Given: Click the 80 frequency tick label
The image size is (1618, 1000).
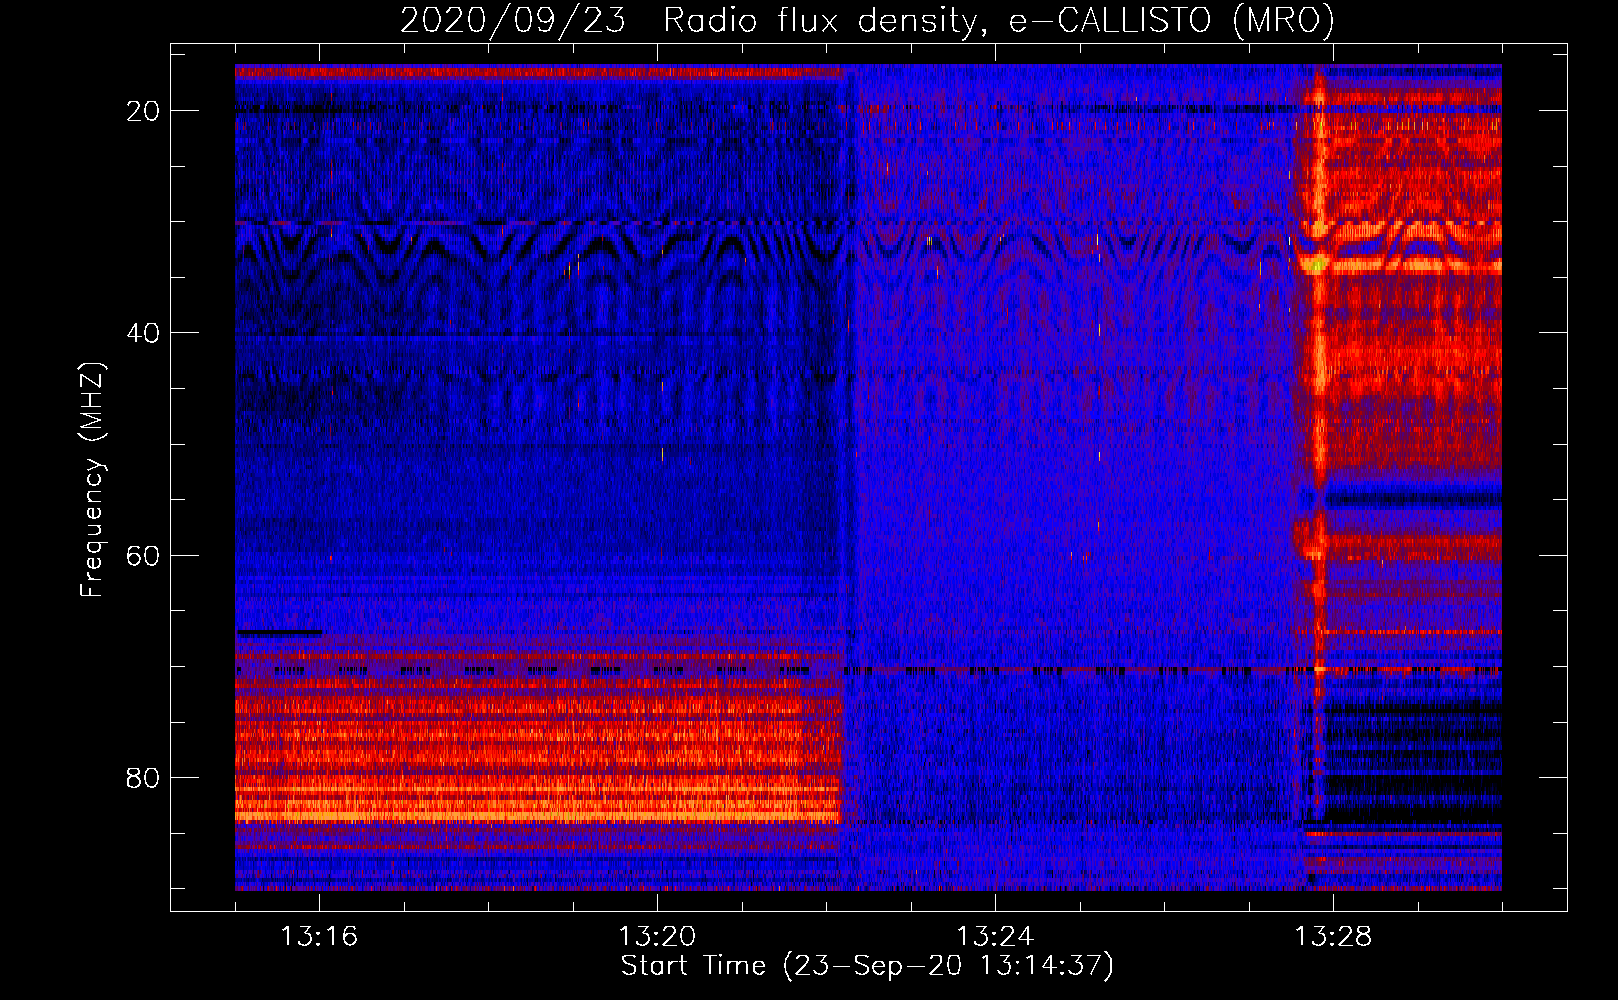Looking at the screenshot, I should (x=143, y=777).
